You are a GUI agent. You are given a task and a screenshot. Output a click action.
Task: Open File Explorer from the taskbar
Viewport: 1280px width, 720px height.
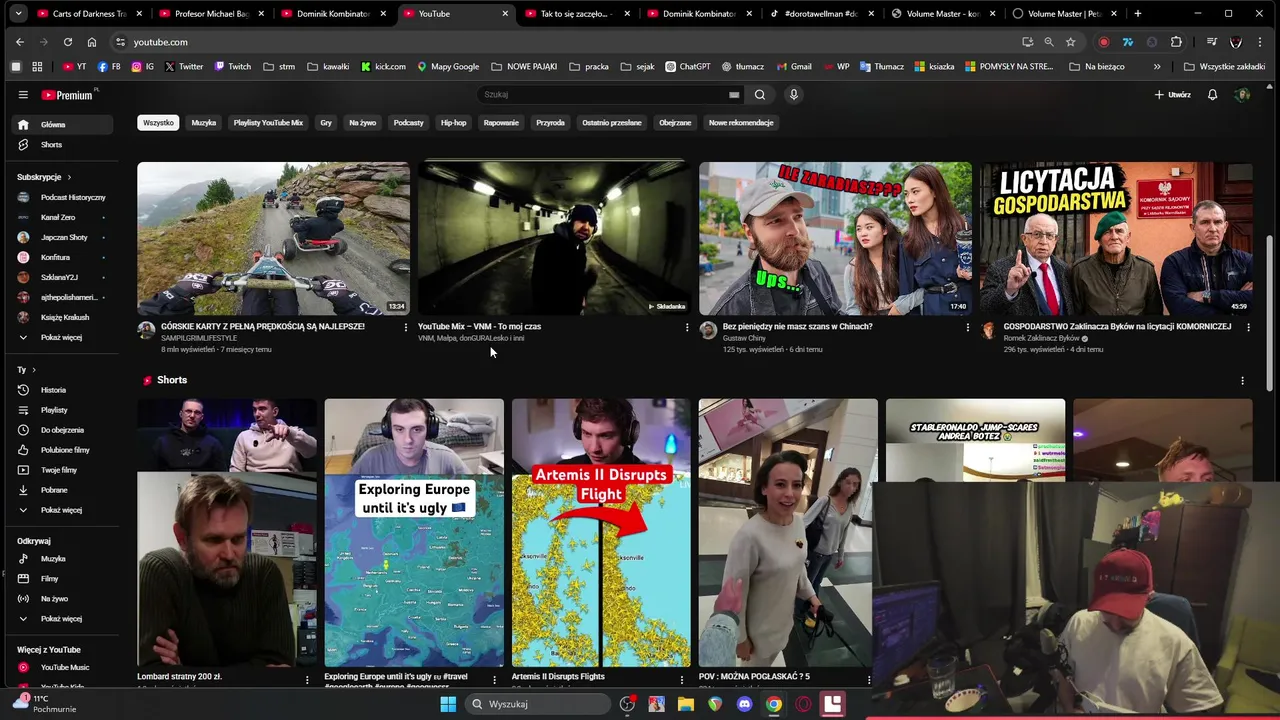pos(685,704)
